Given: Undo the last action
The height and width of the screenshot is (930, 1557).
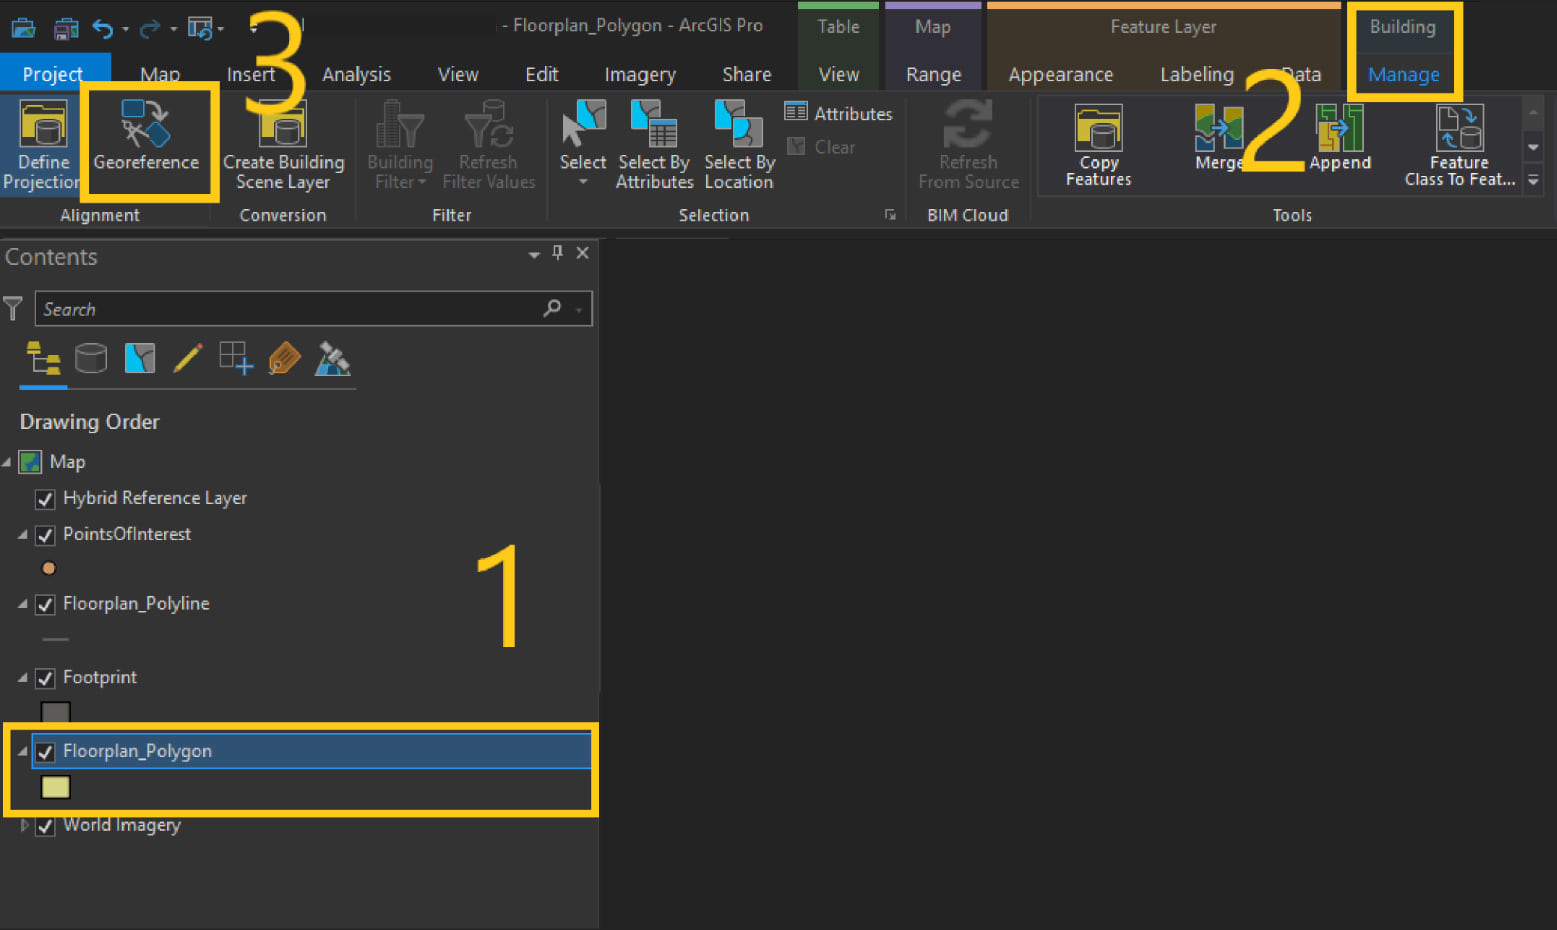Looking at the screenshot, I should pos(103,28).
